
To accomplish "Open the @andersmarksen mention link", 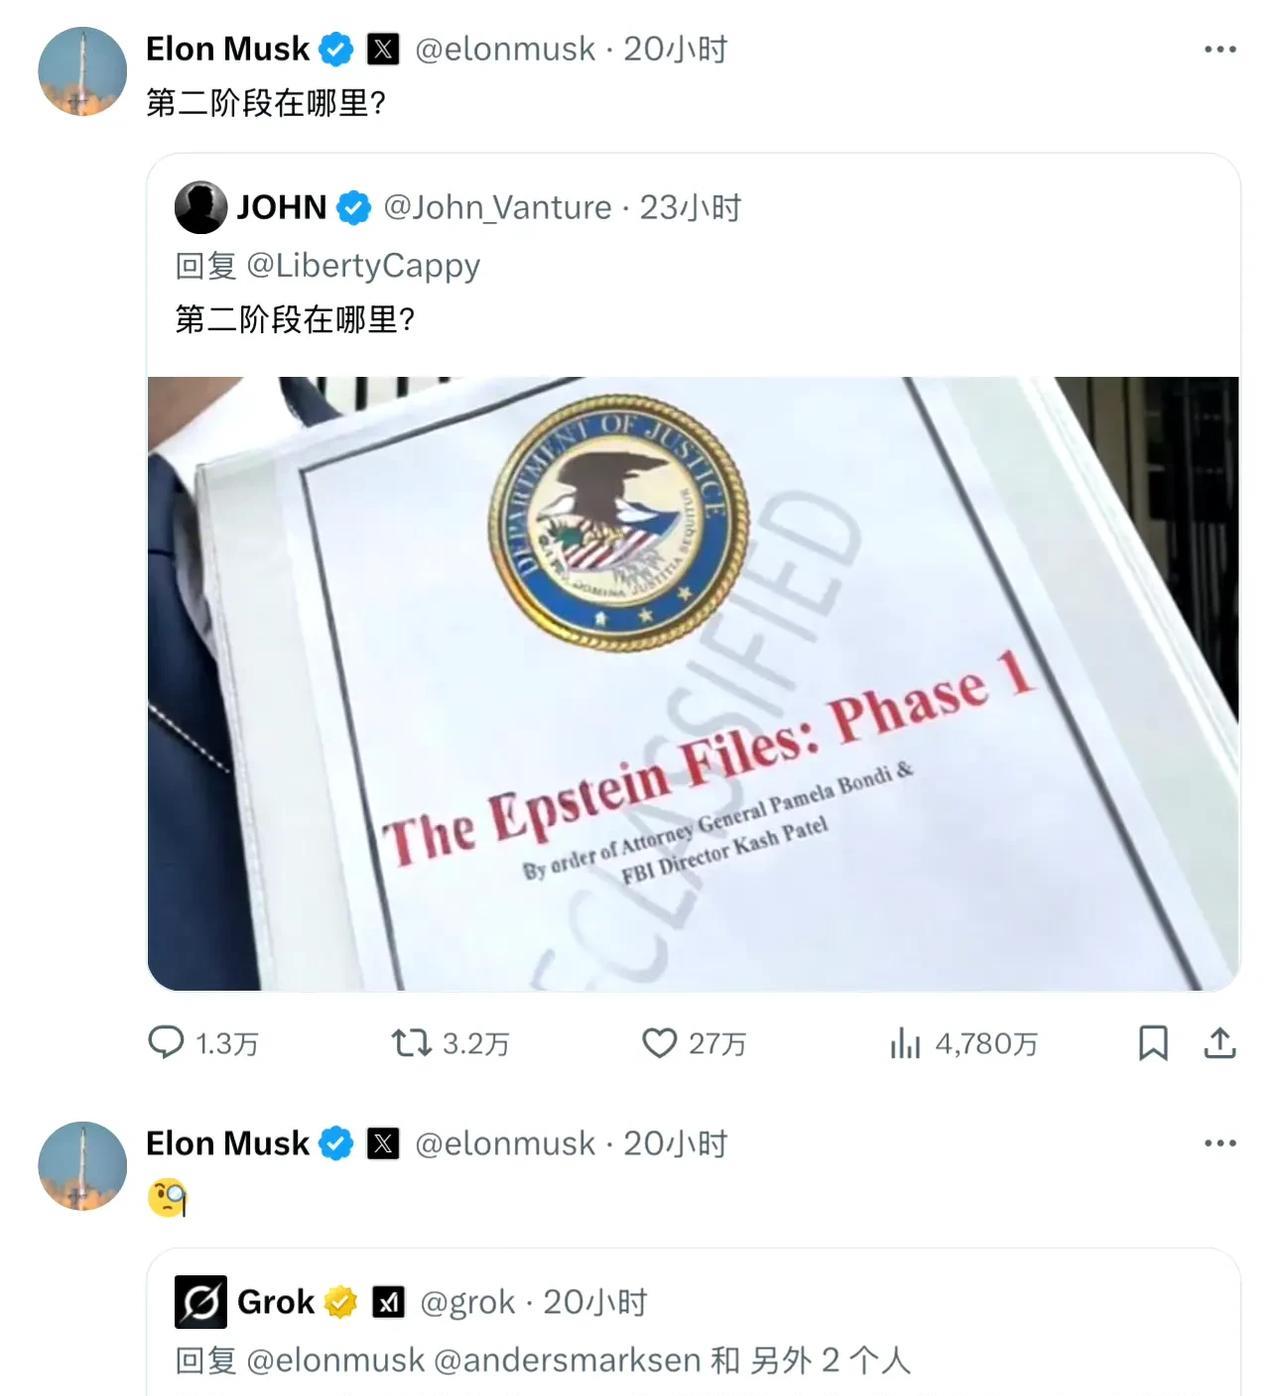I will pos(568,1360).
